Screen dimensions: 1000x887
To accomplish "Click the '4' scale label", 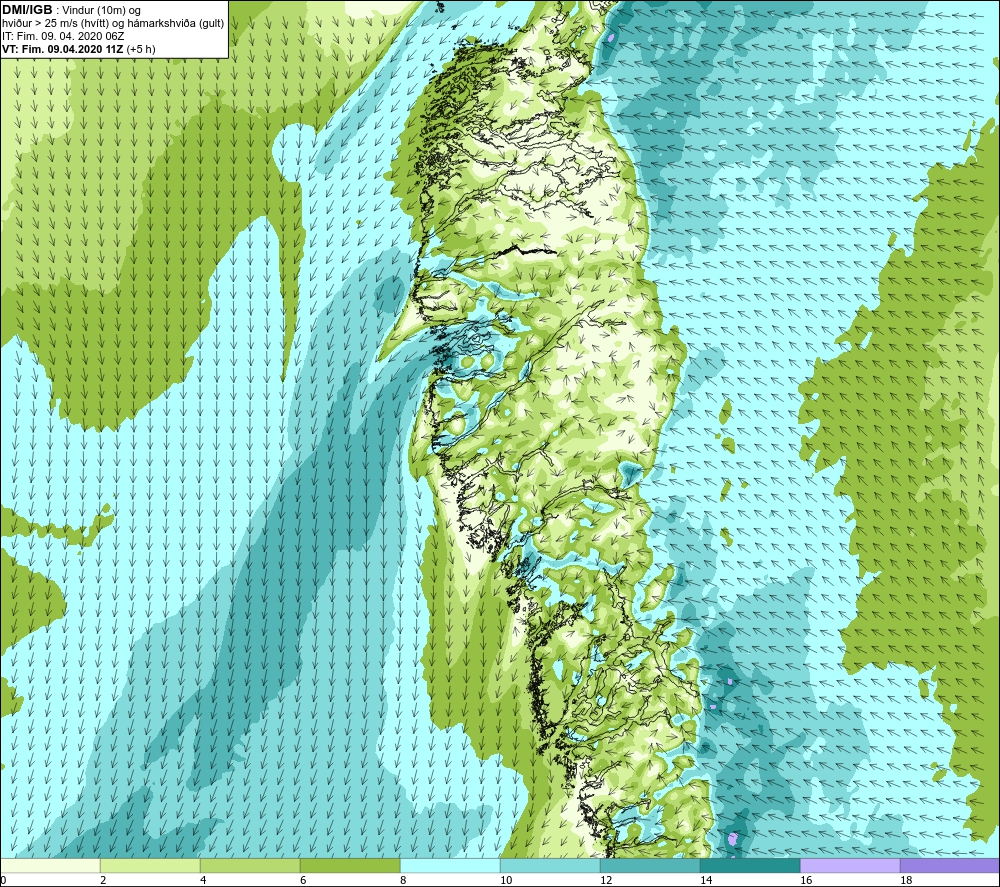I will (x=203, y=880).
